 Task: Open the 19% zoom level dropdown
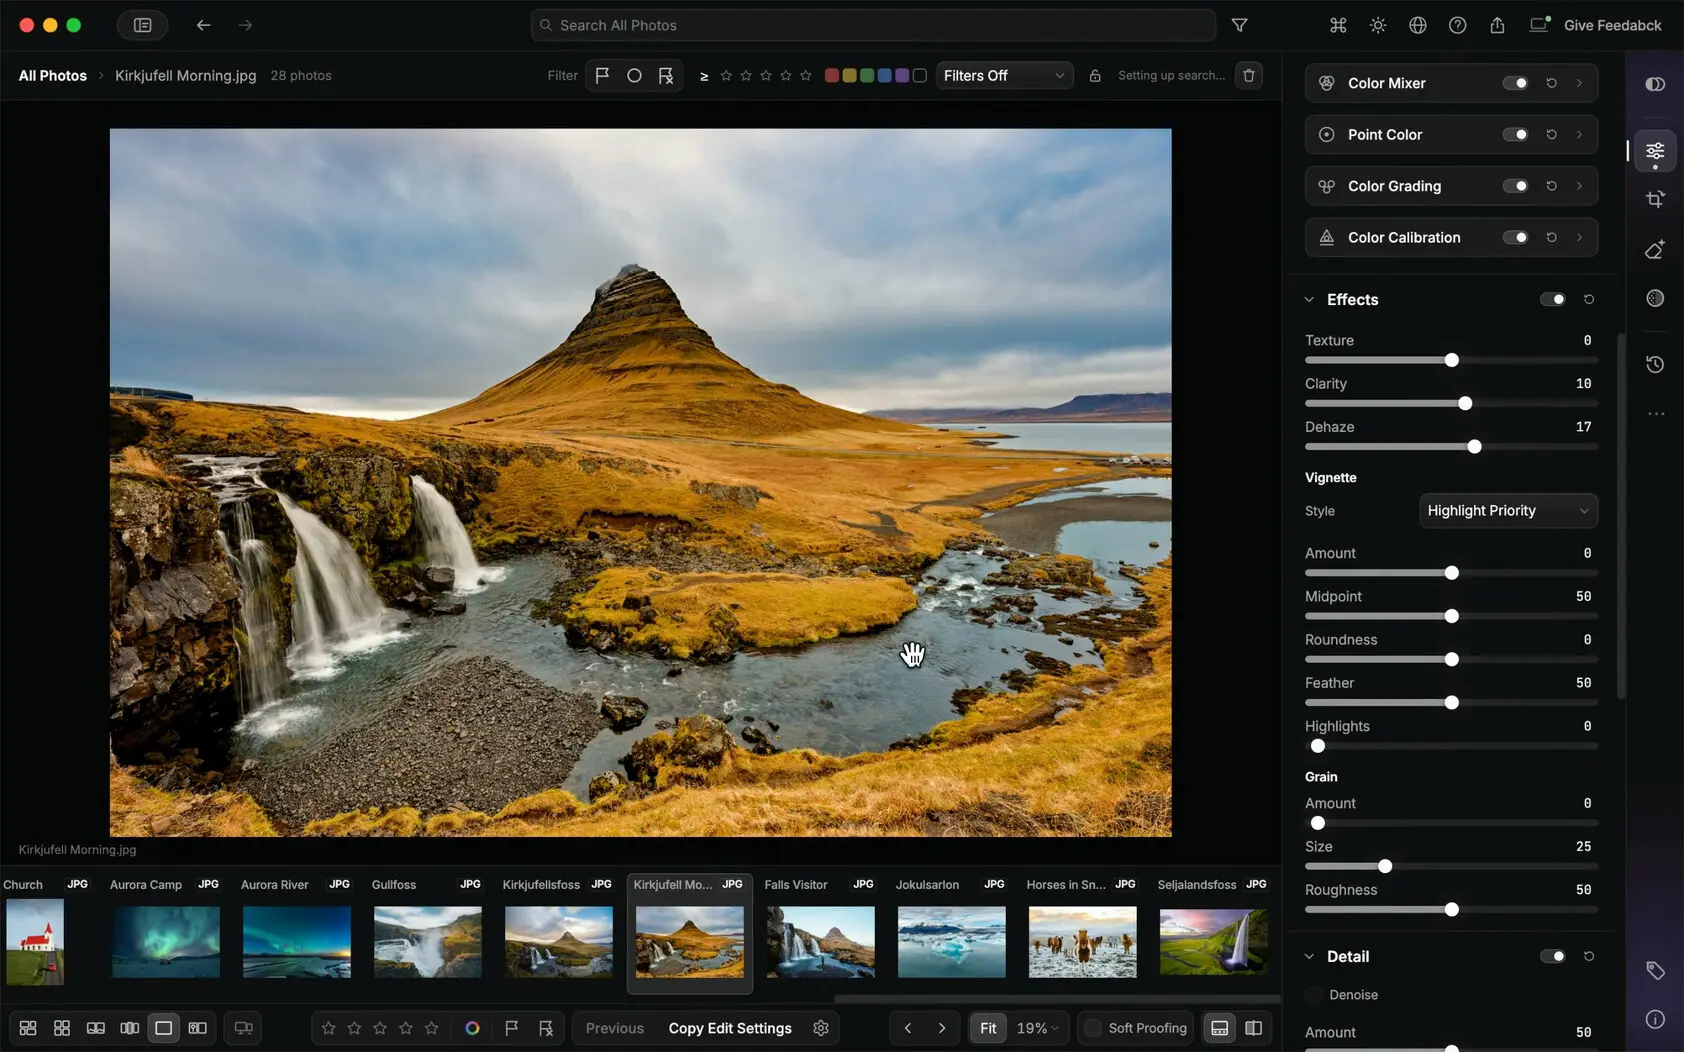(x=1037, y=1028)
